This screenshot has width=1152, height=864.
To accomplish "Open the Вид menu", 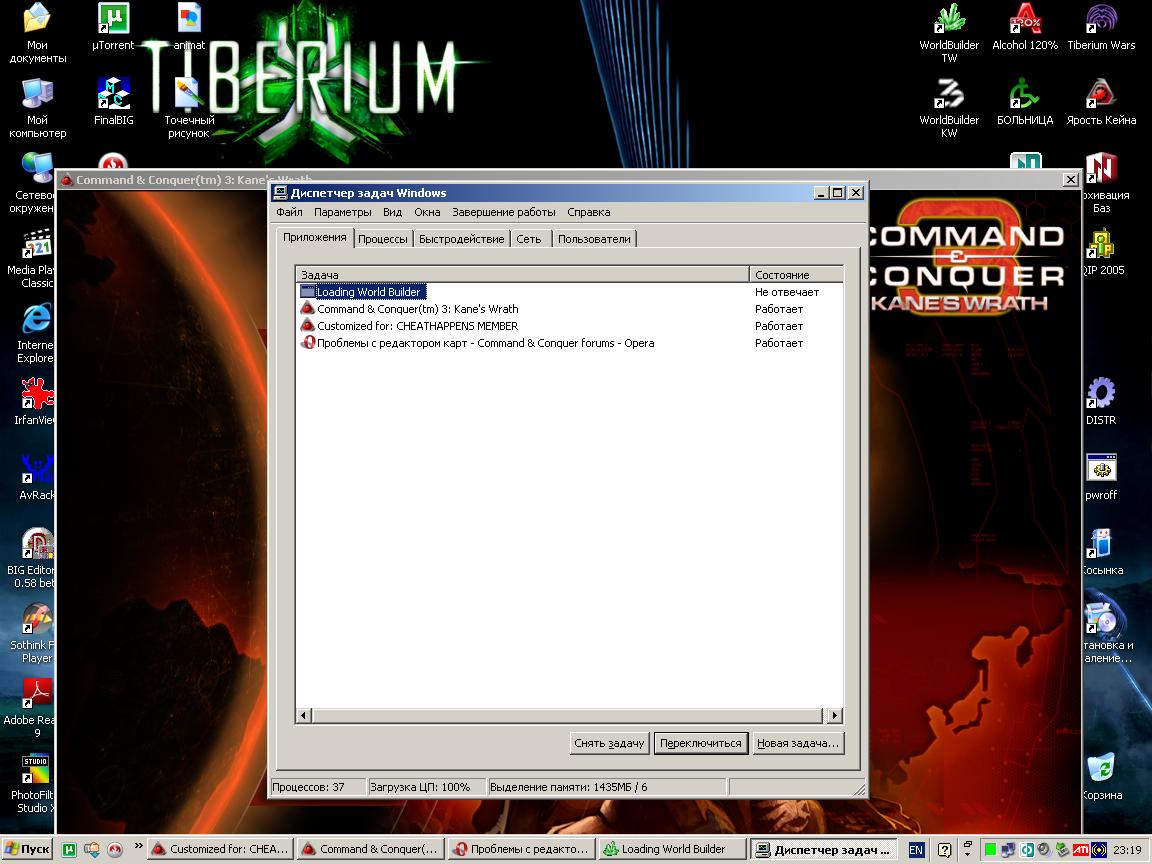I will coord(392,212).
